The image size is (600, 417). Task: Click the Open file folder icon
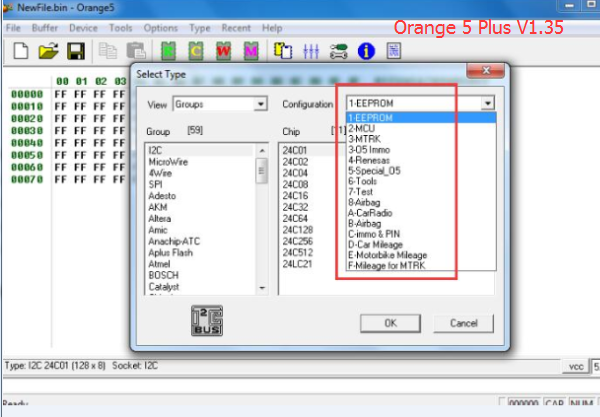[x=48, y=50]
